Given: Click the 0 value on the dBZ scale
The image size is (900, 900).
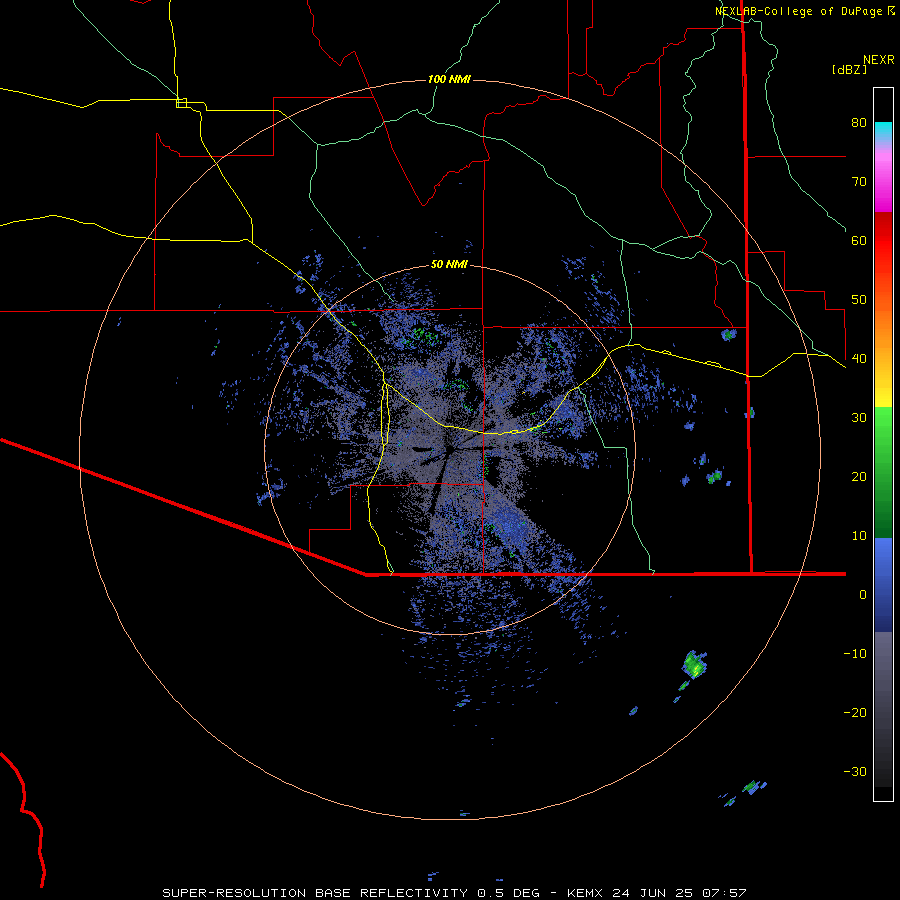Looking at the screenshot, I should (863, 595).
